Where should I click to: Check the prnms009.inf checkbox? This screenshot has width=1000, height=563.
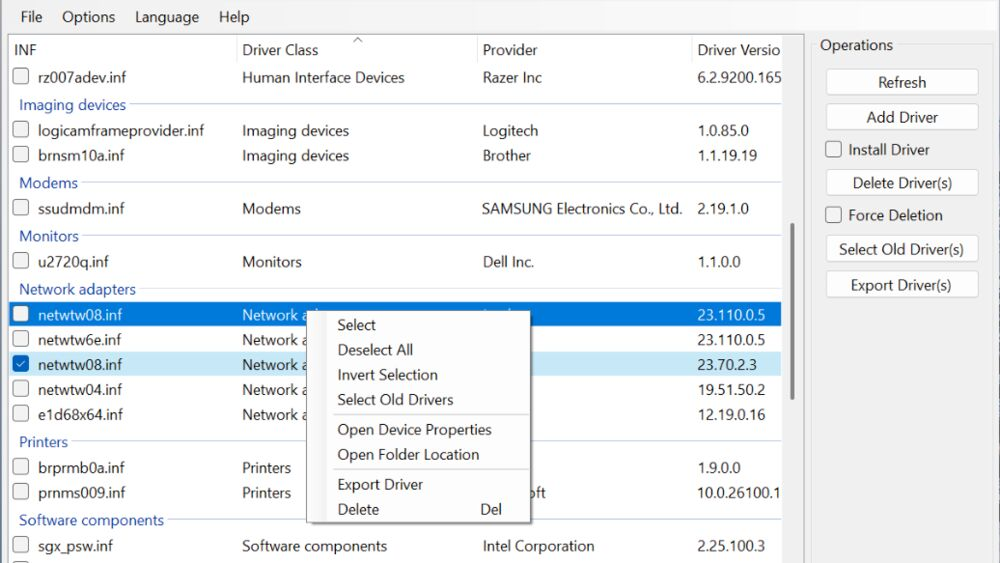point(21,492)
